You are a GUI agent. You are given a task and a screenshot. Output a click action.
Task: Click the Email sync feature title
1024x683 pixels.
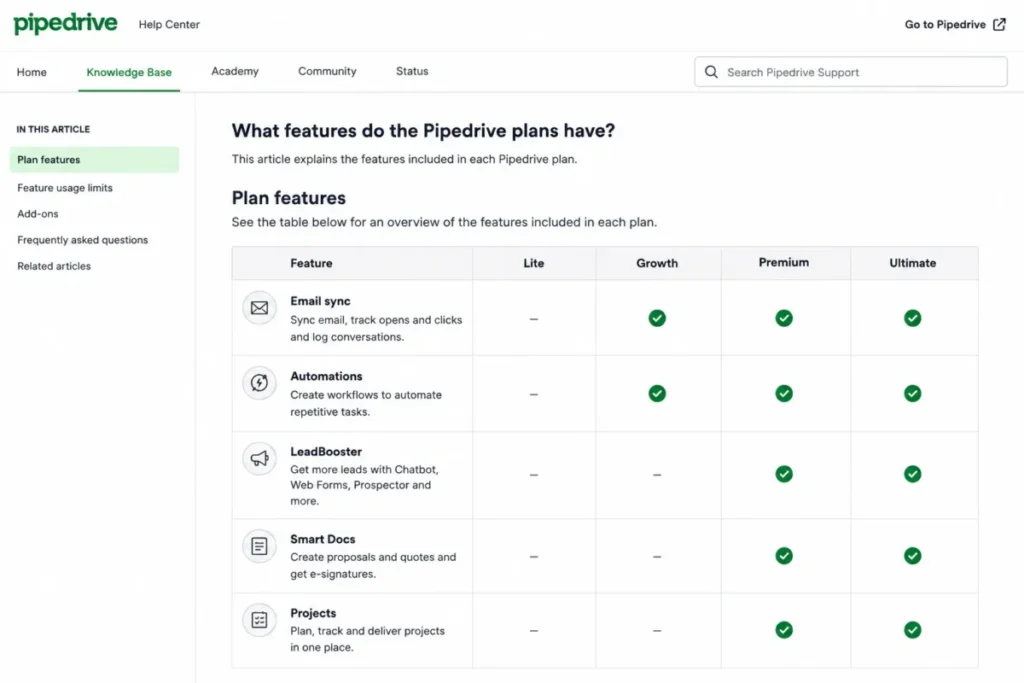(x=320, y=301)
